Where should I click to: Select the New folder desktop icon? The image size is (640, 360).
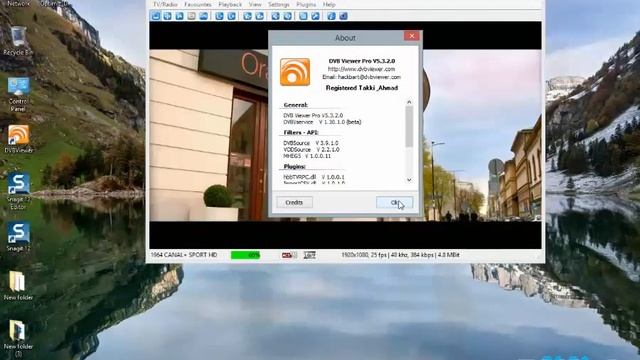[x=18, y=286]
